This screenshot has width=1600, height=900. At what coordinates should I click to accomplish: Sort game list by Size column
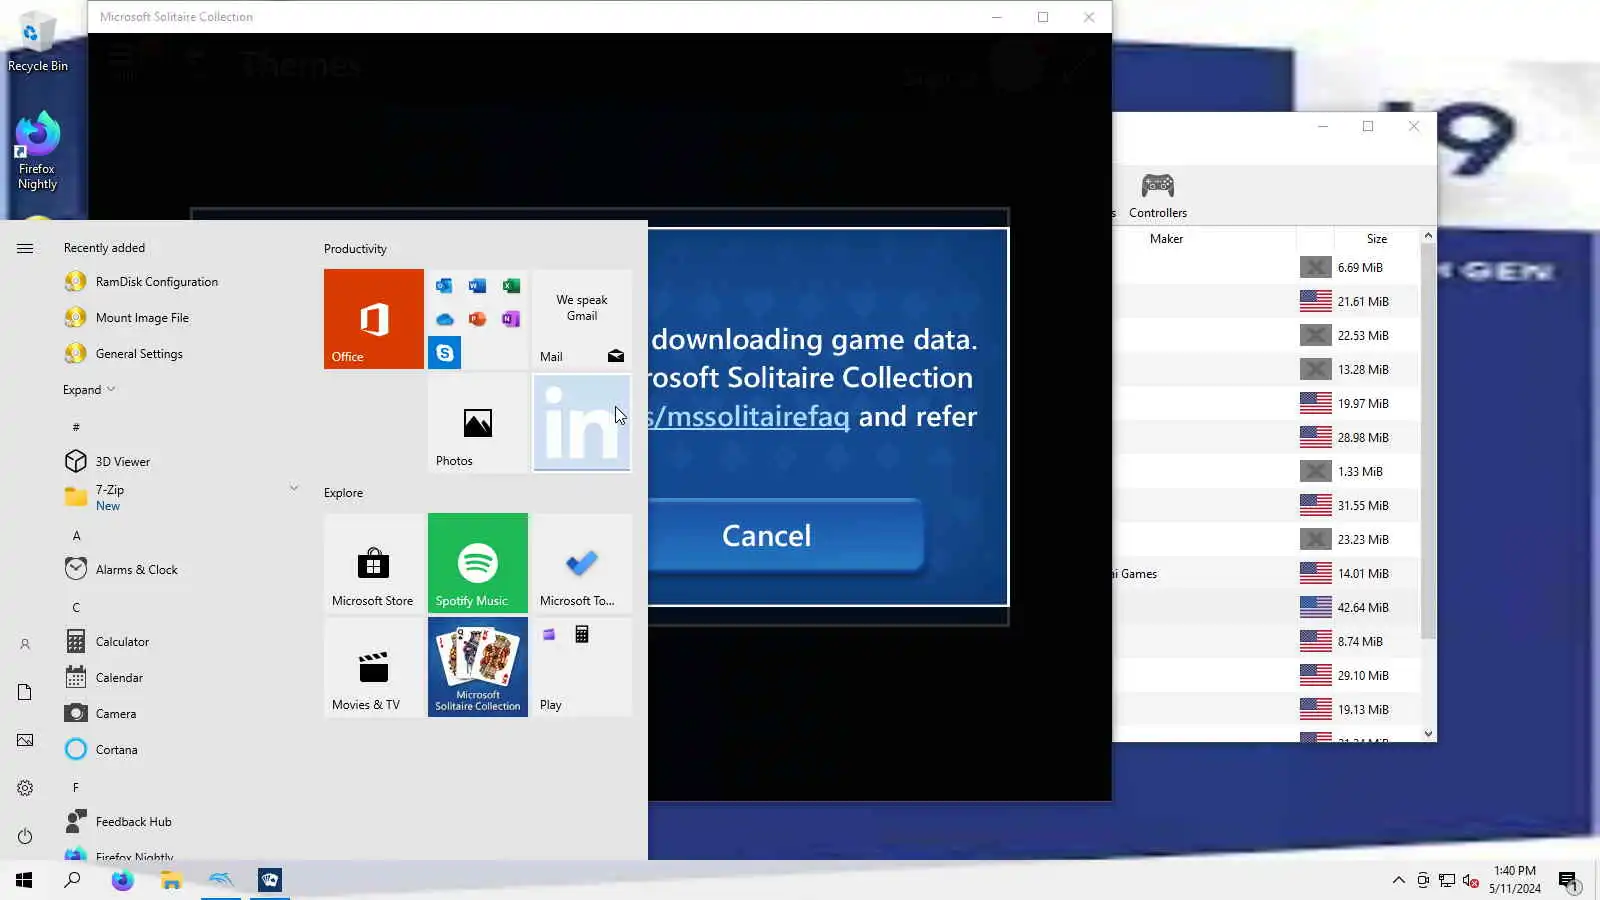click(1376, 239)
